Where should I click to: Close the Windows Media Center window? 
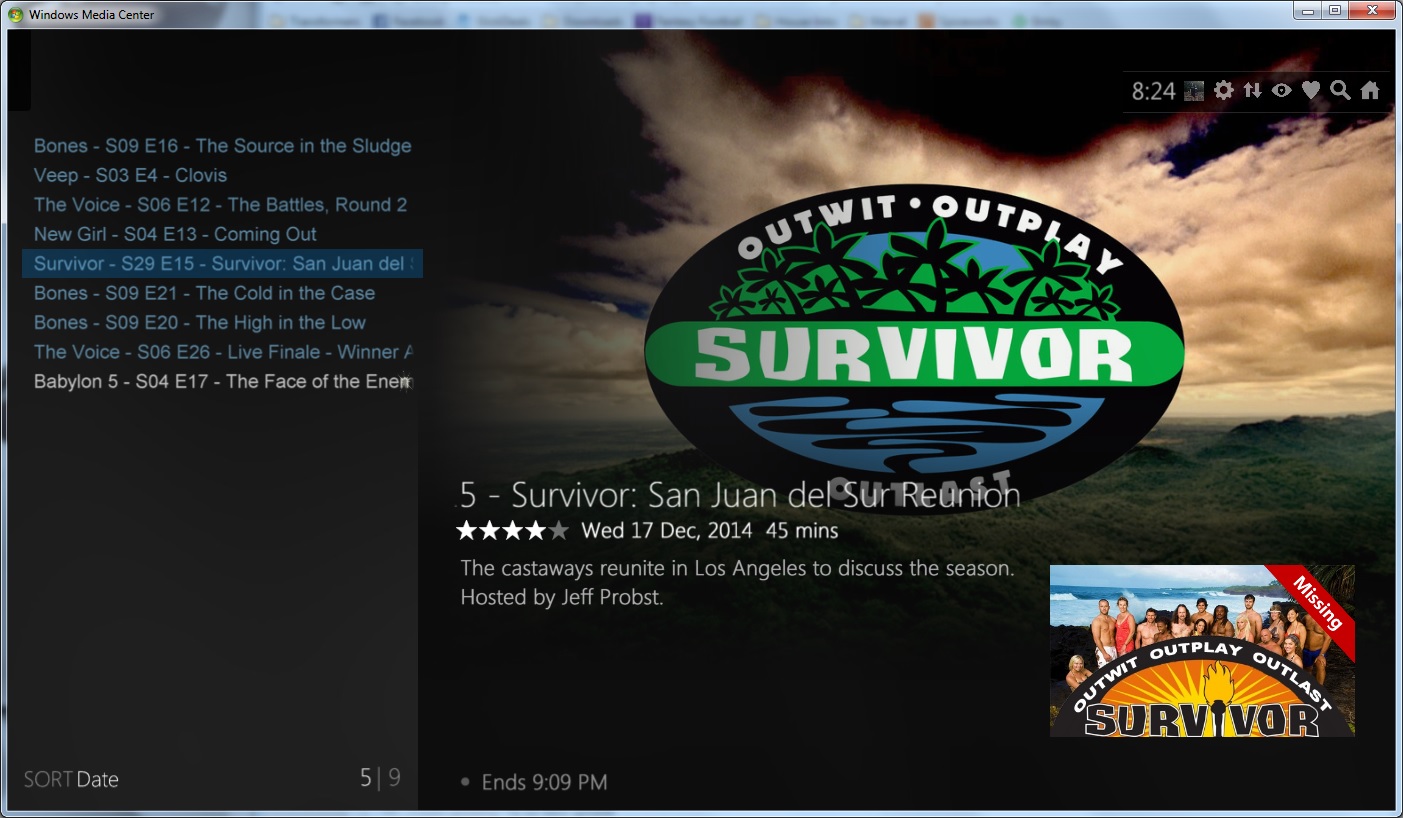coord(1372,10)
